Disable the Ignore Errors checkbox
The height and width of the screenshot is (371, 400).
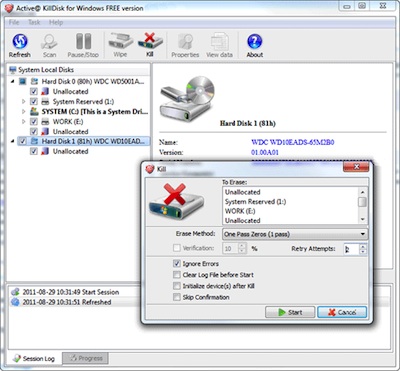[177, 264]
